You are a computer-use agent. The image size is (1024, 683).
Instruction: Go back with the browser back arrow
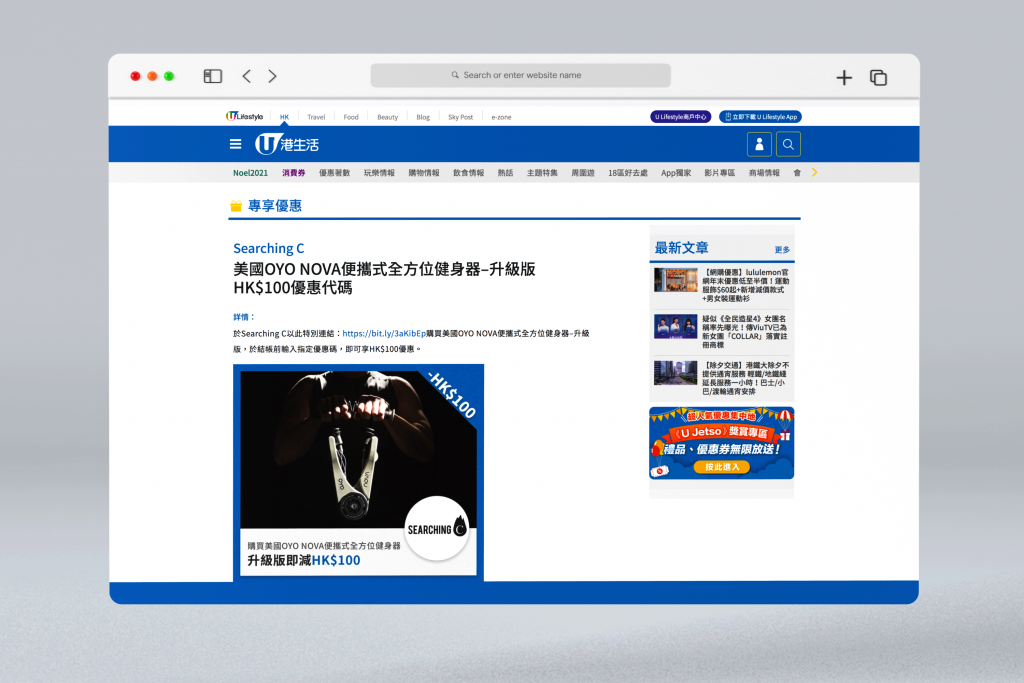point(246,76)
